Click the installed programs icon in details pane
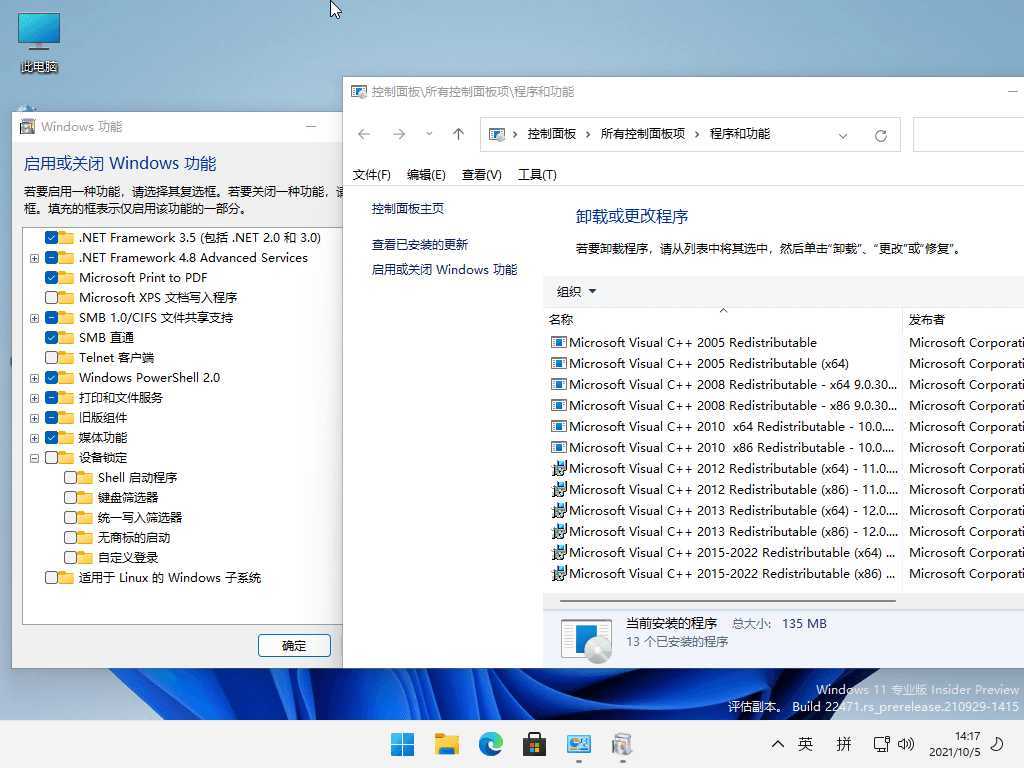1024x768 pixels. click(x=586, y=640)
